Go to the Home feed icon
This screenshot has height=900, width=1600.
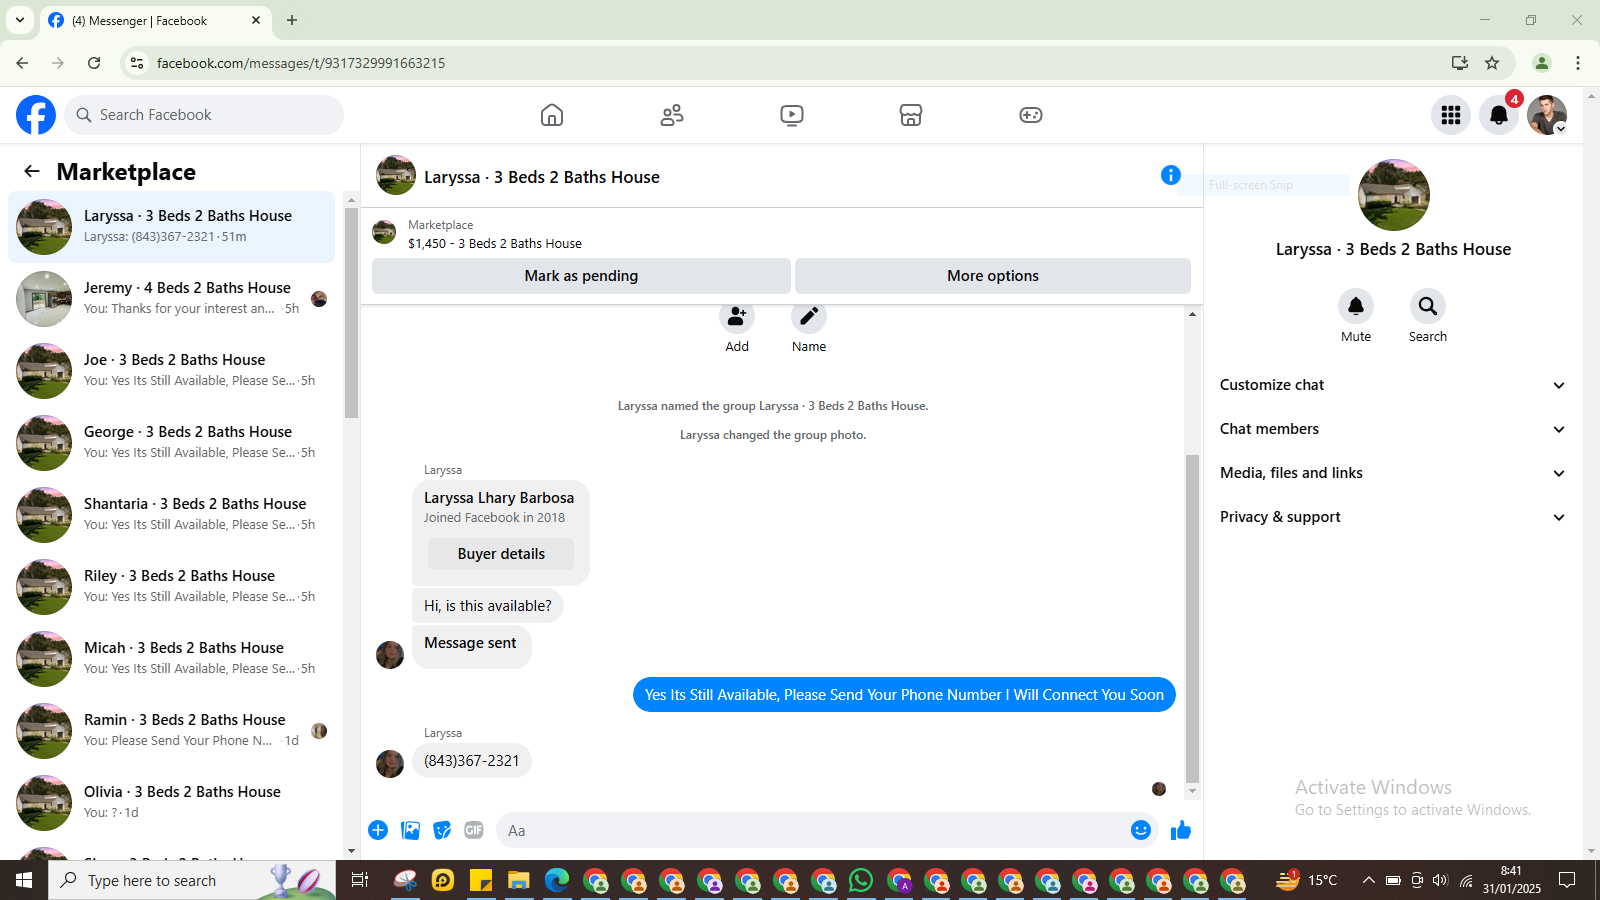click(x=552, y=115)
